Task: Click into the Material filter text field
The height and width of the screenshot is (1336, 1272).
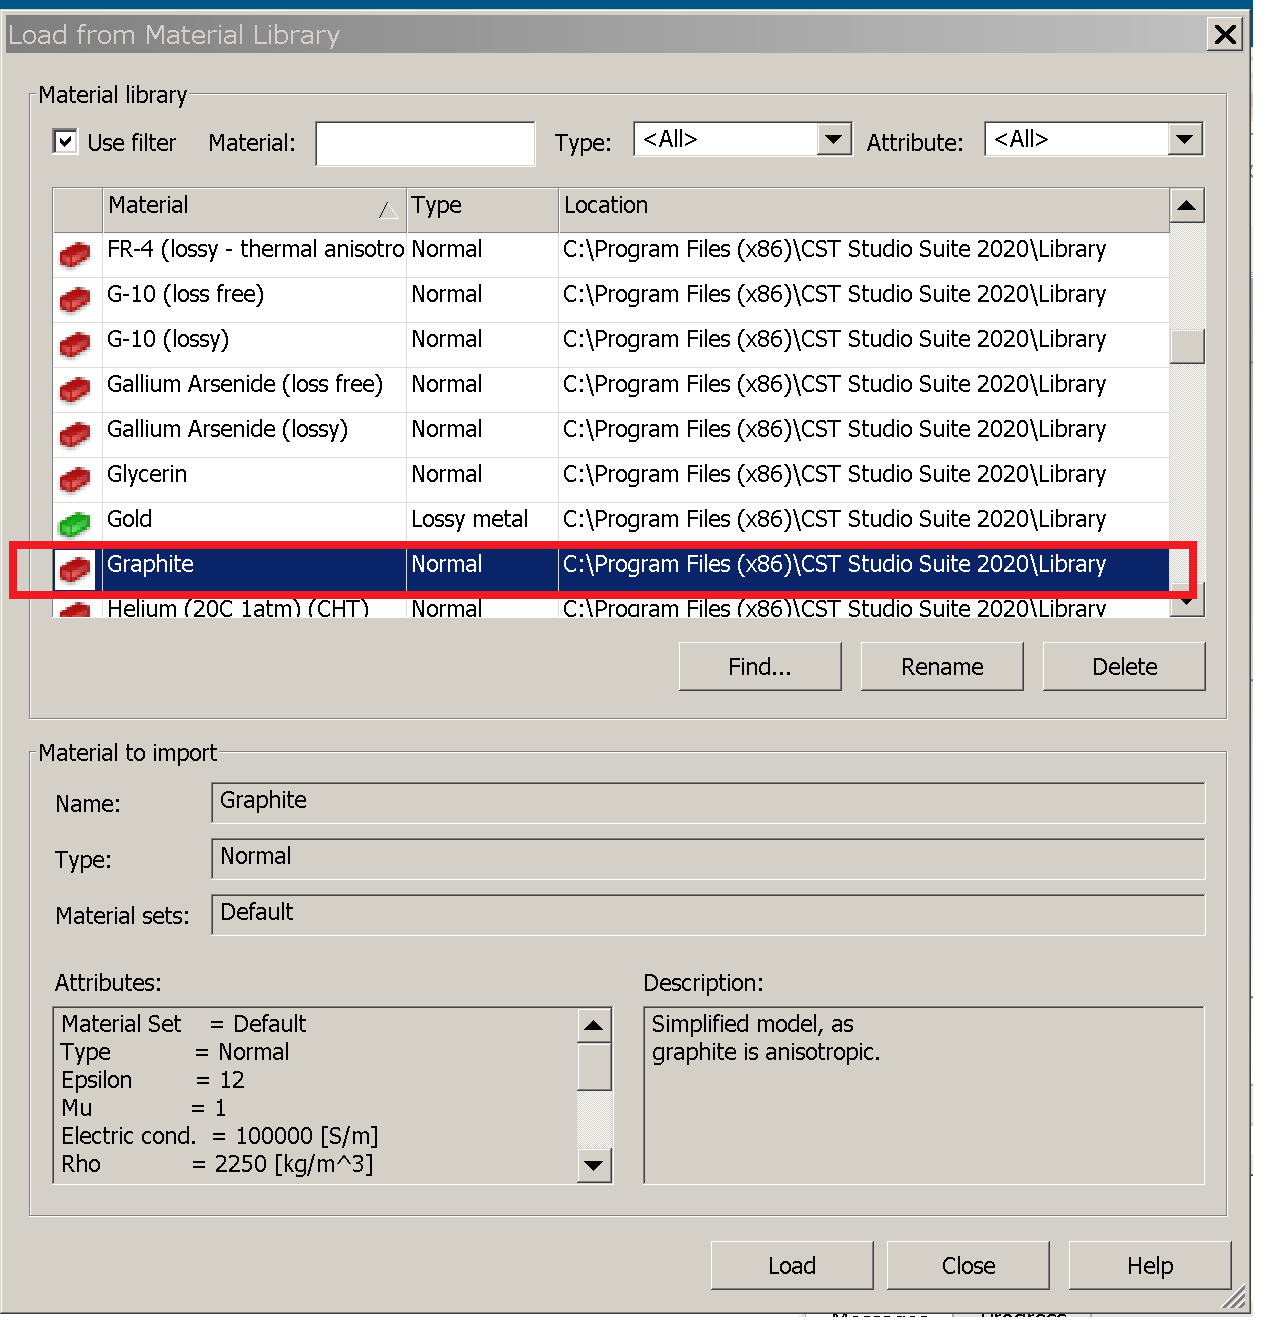Action: [x=425, y=143]
